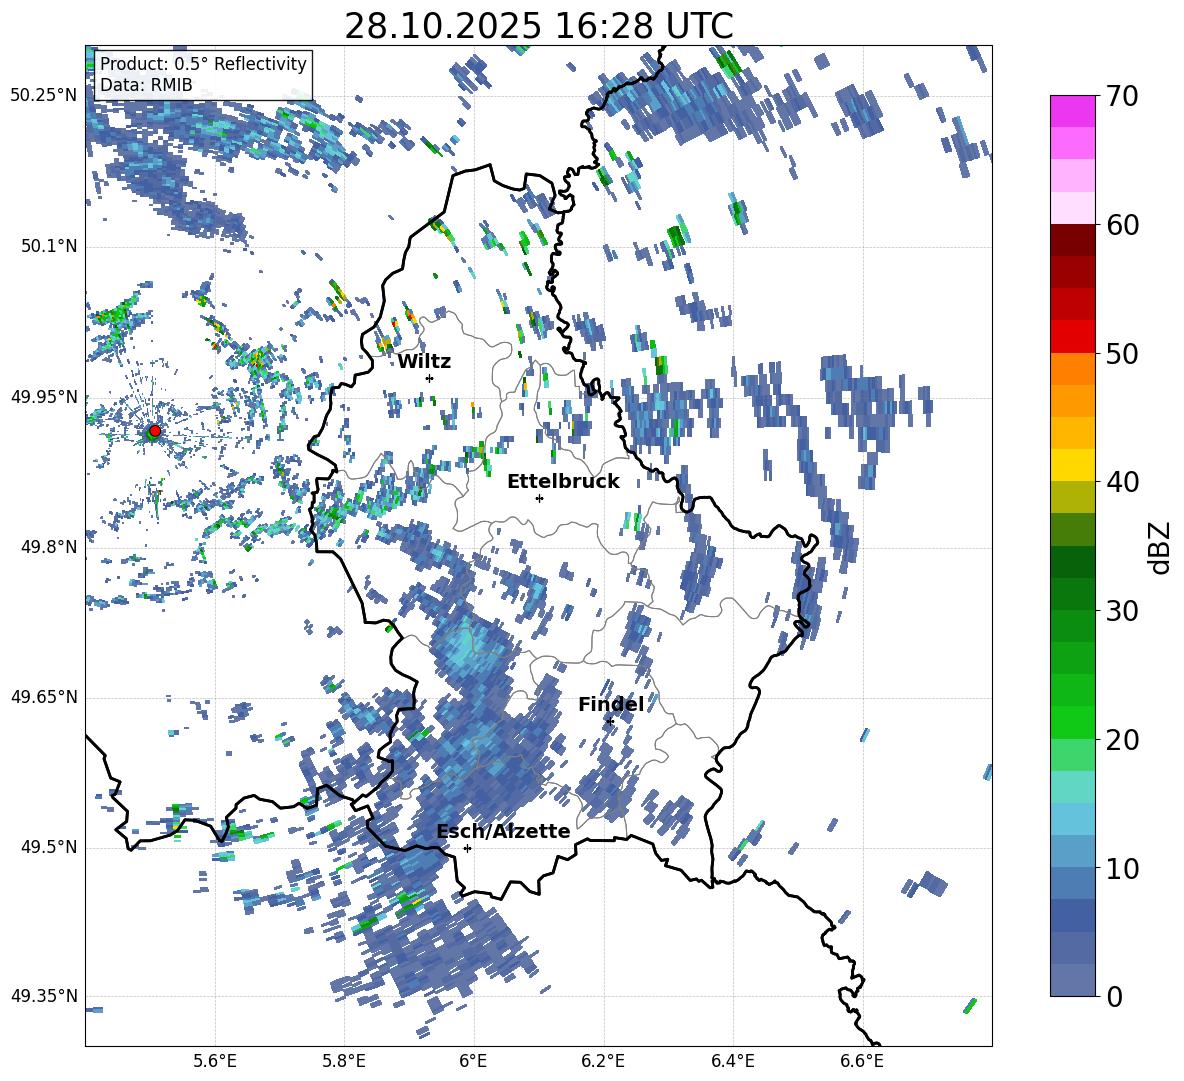1184x1081 pixels.
Task: Click the colorbar tick label 50
Action: (1122, 353)
